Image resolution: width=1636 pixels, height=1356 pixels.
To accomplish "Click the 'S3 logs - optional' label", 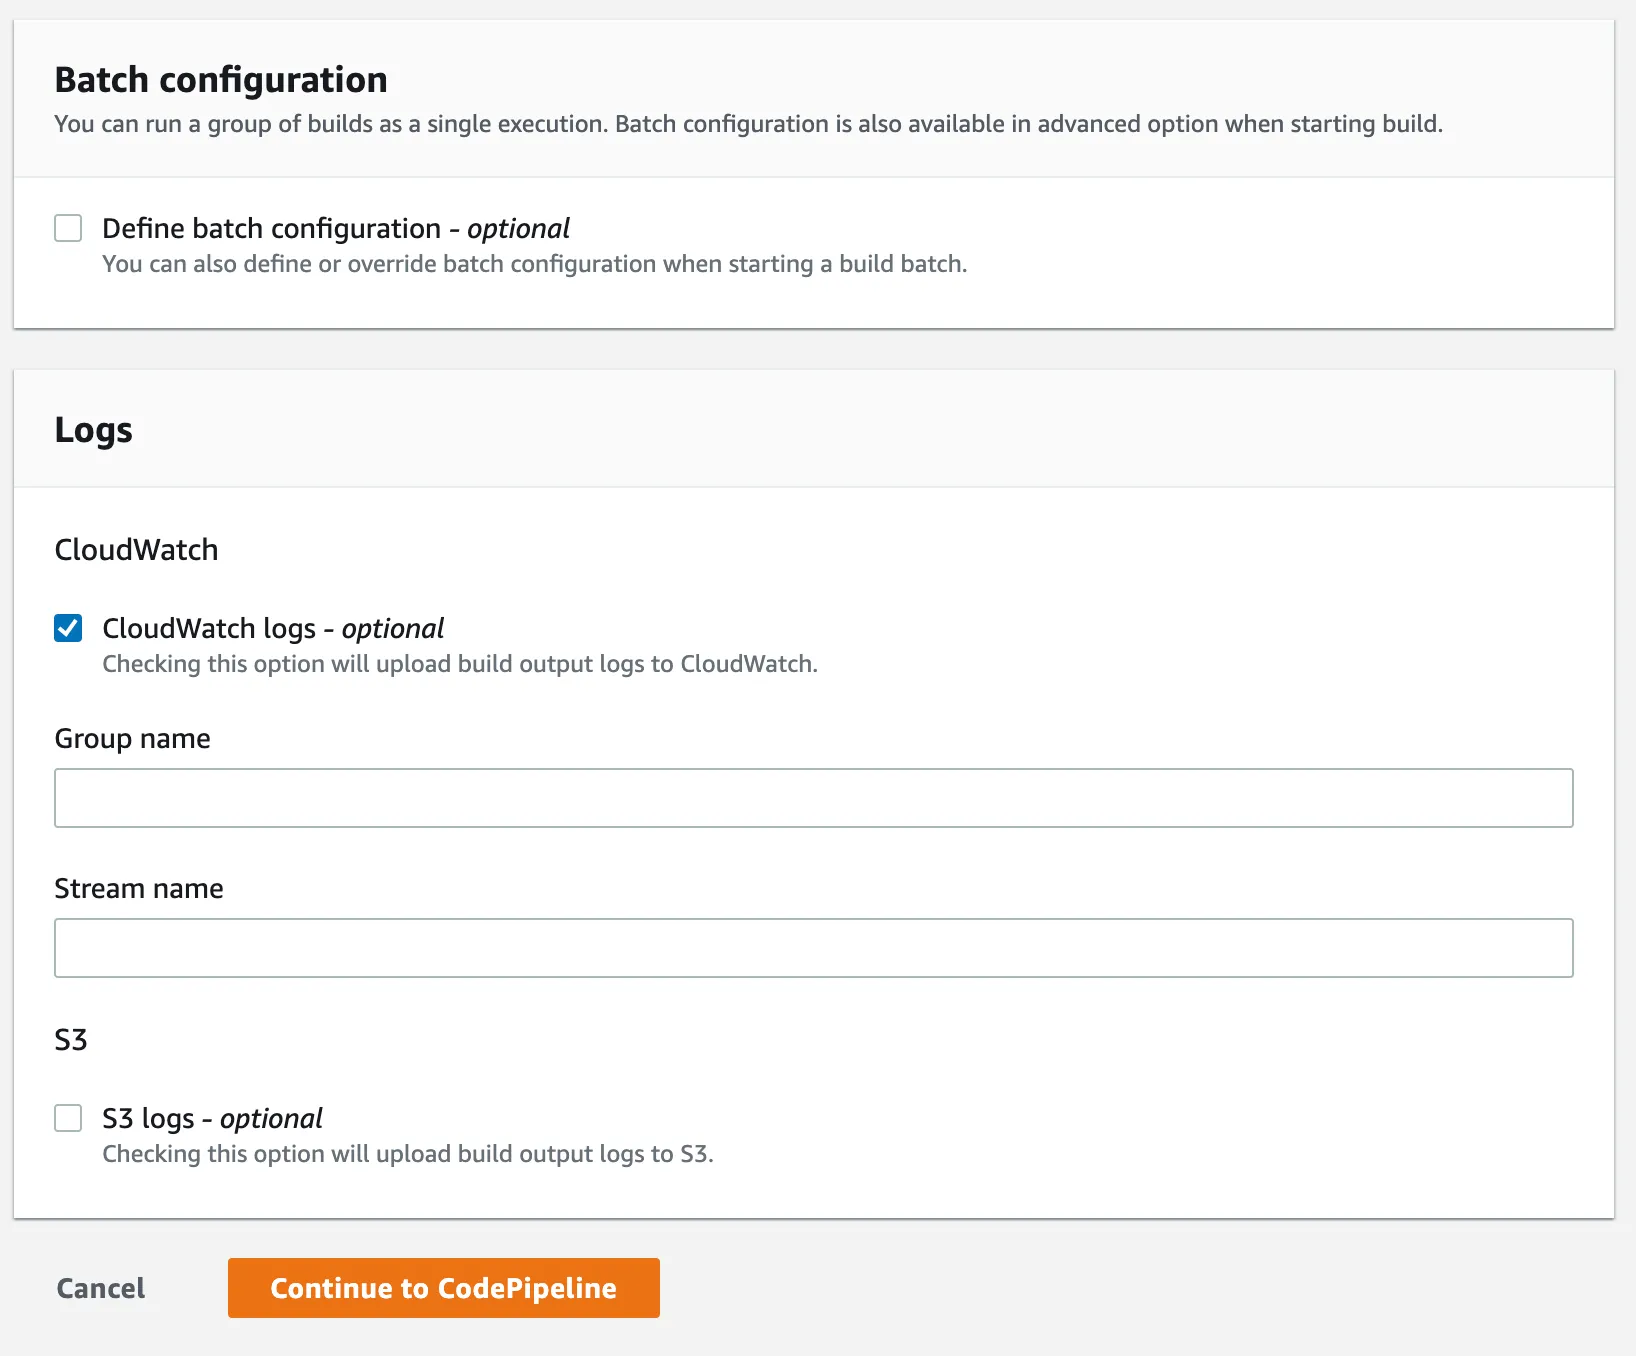I will [212, 1119].
